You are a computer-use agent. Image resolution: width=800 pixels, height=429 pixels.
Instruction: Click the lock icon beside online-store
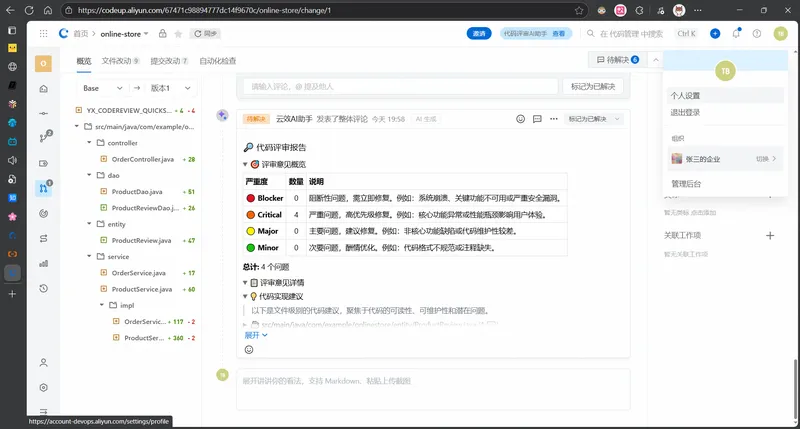[162, 34]
